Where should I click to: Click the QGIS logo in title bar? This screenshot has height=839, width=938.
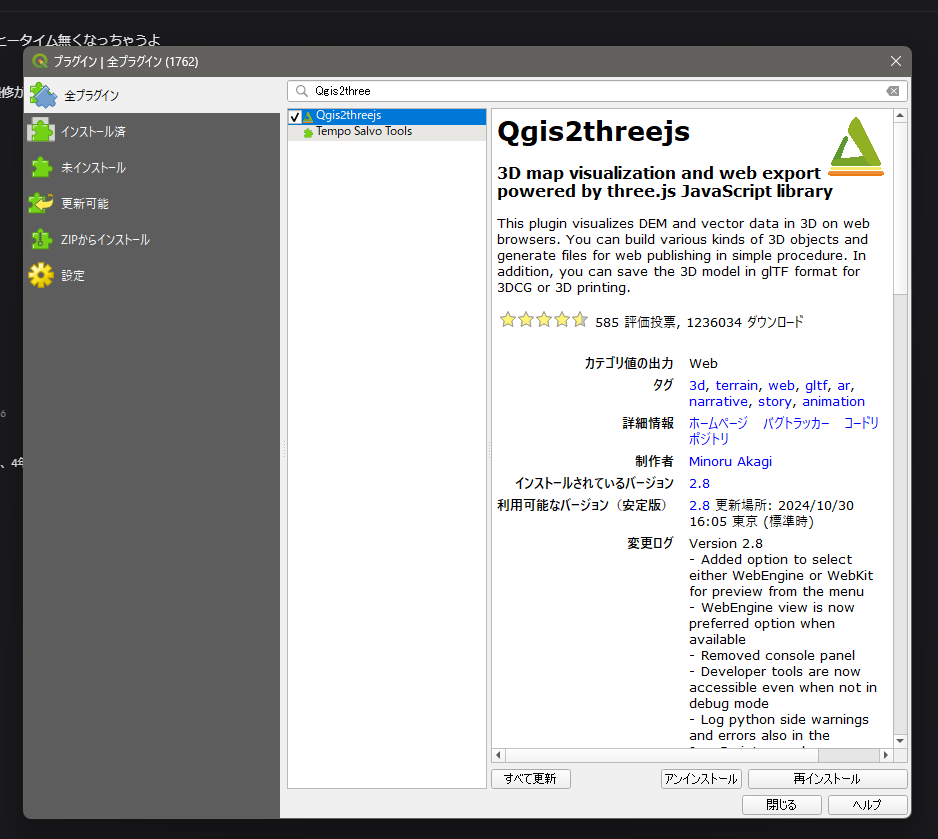tap(40, 61)
